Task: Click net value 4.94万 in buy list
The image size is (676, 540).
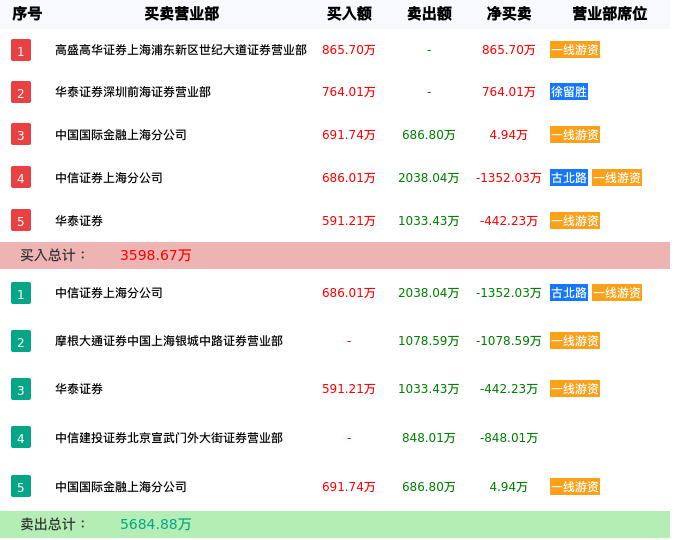Action: point(508,135)
